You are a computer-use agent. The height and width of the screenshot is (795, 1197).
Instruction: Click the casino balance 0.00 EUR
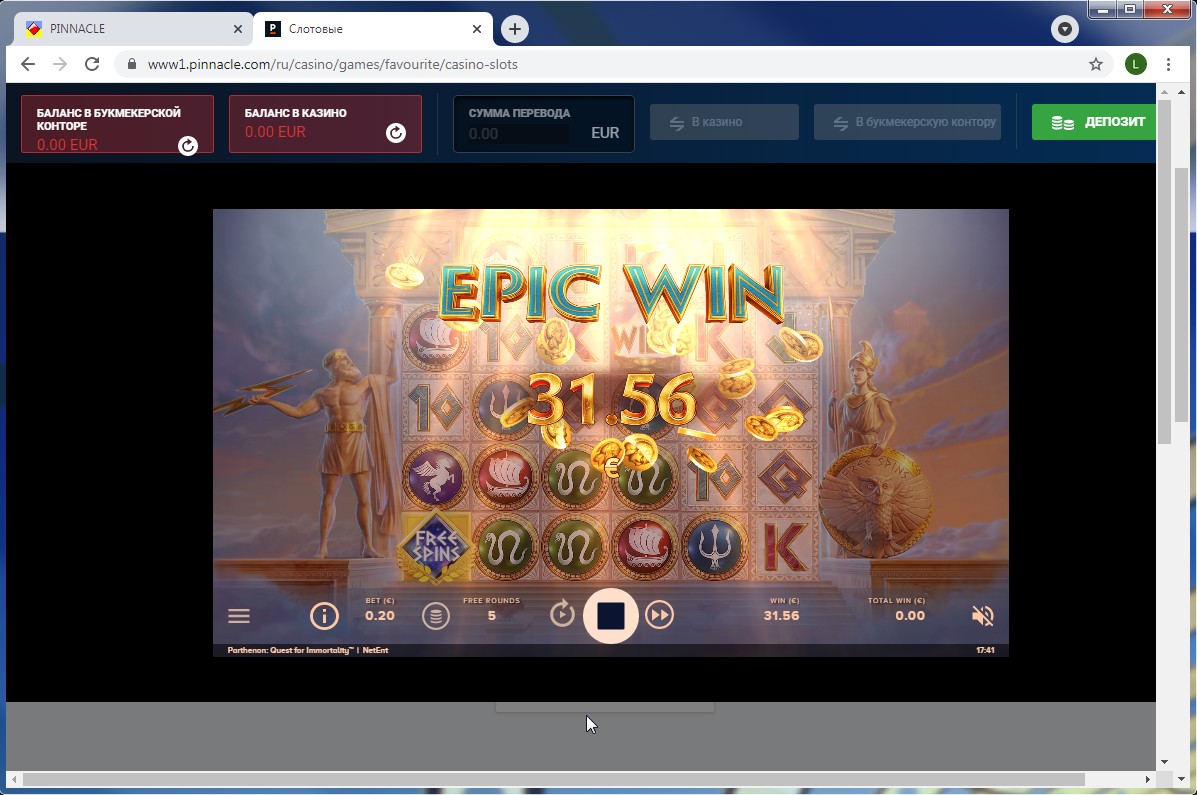point(275,132)
